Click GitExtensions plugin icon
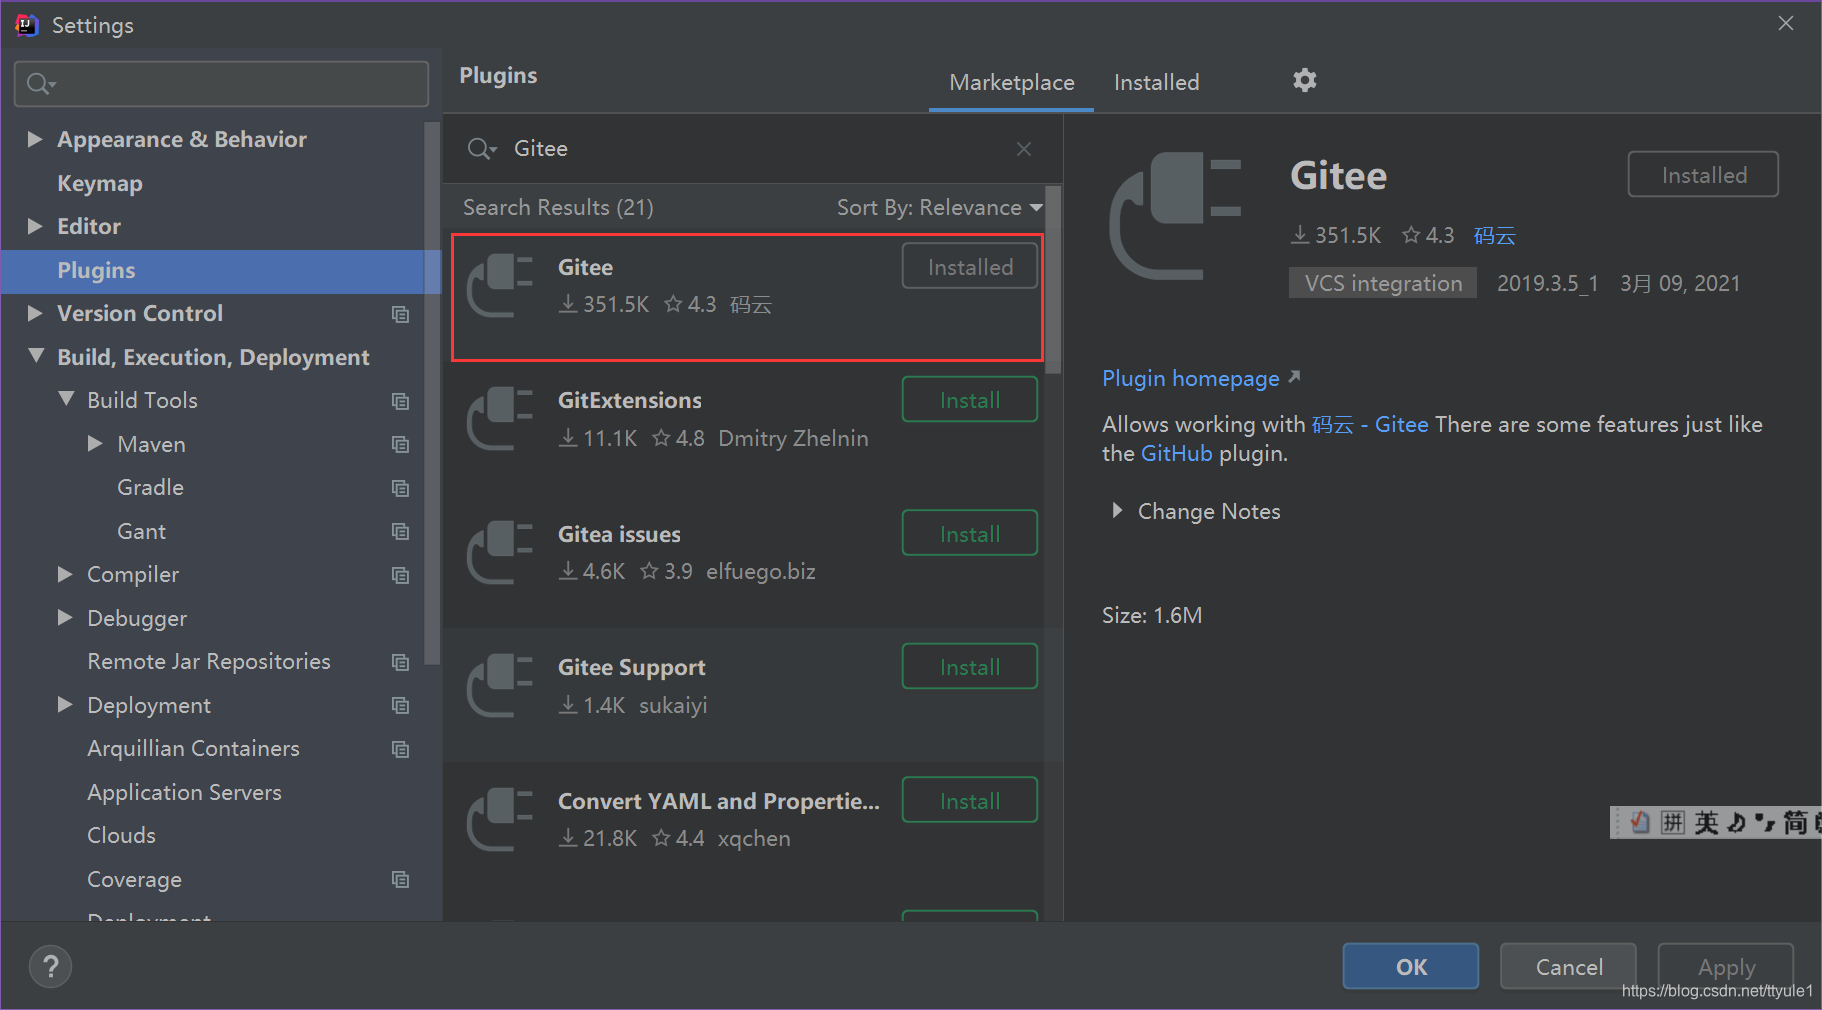The width and height of the screenshot is (1822, 1010). point(500,419)
